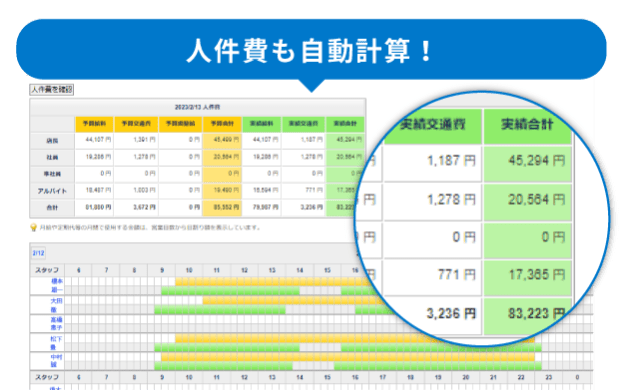Click the 79,987 円 total actual salary cell
Viewport: 630px width, 390px height.
point(262,207)
